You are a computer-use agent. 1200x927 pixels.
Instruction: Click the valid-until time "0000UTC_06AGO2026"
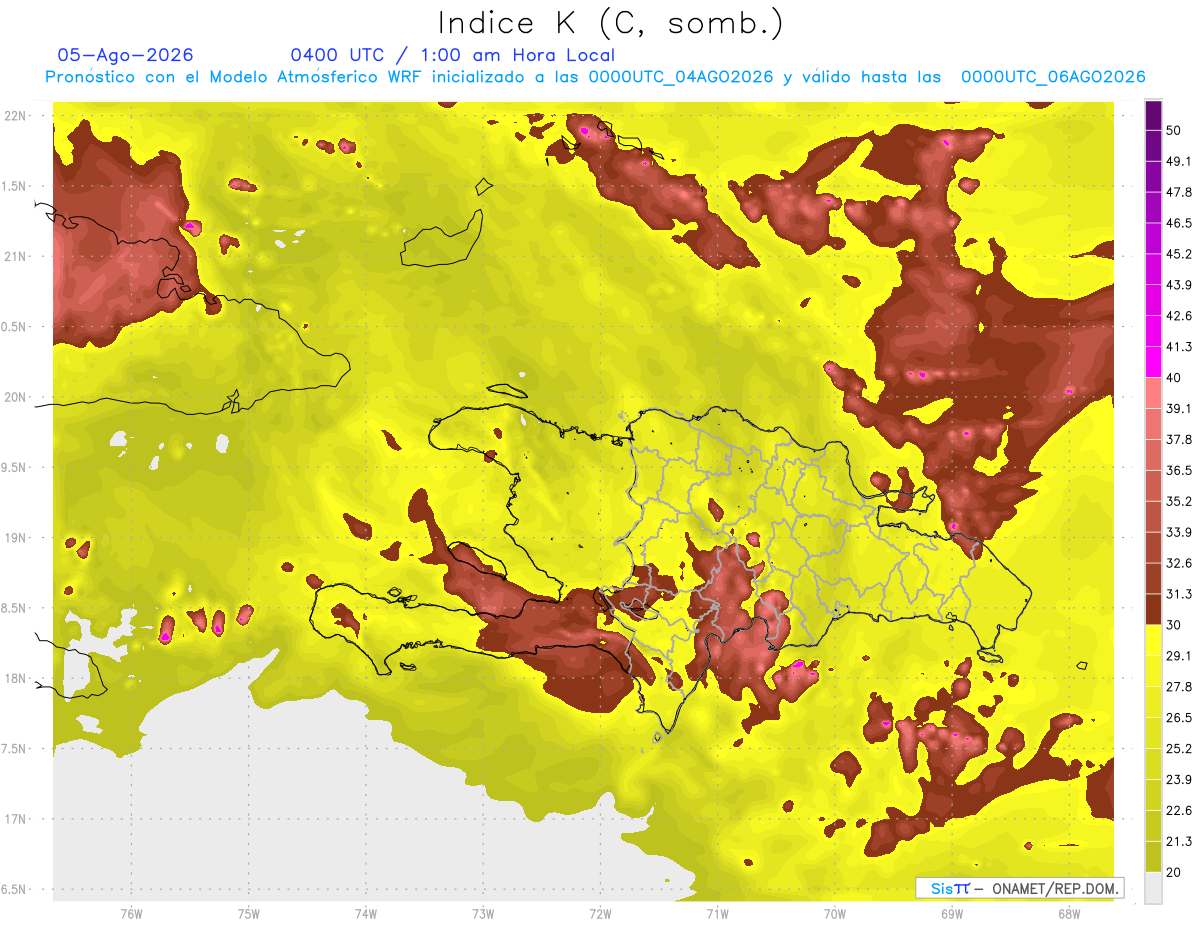click(x=1053, y=77)
